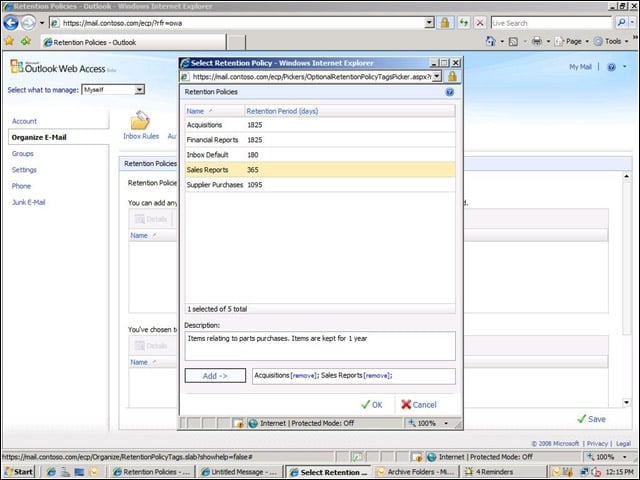The width and height of the screenshot is (640, 480).
Task: Click the security lock icon in main browser
Action: click(445, 23)
